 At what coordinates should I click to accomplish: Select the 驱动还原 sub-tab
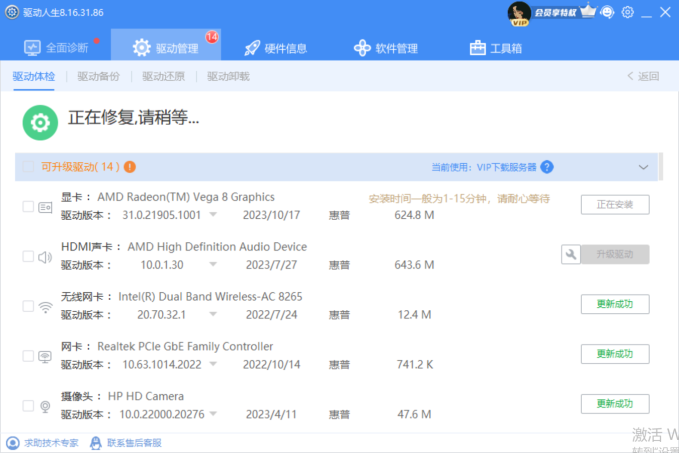[x=163, y=77]
